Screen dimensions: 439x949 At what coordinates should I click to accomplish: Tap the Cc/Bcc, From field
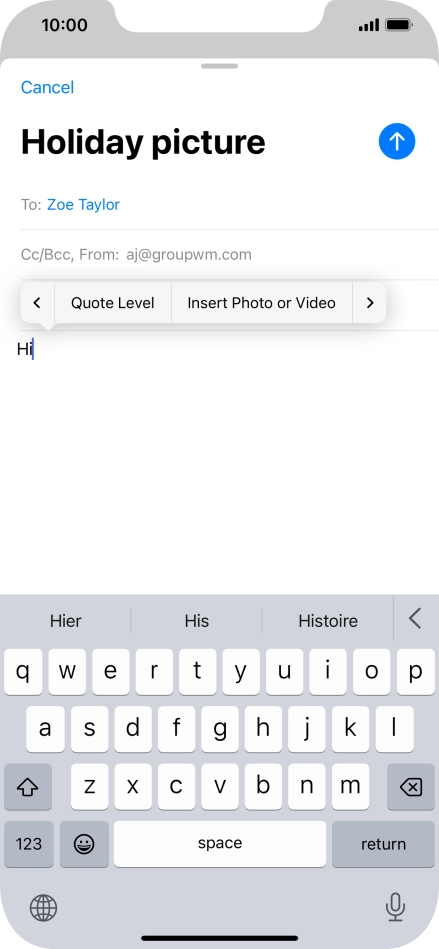pos(229,255)
